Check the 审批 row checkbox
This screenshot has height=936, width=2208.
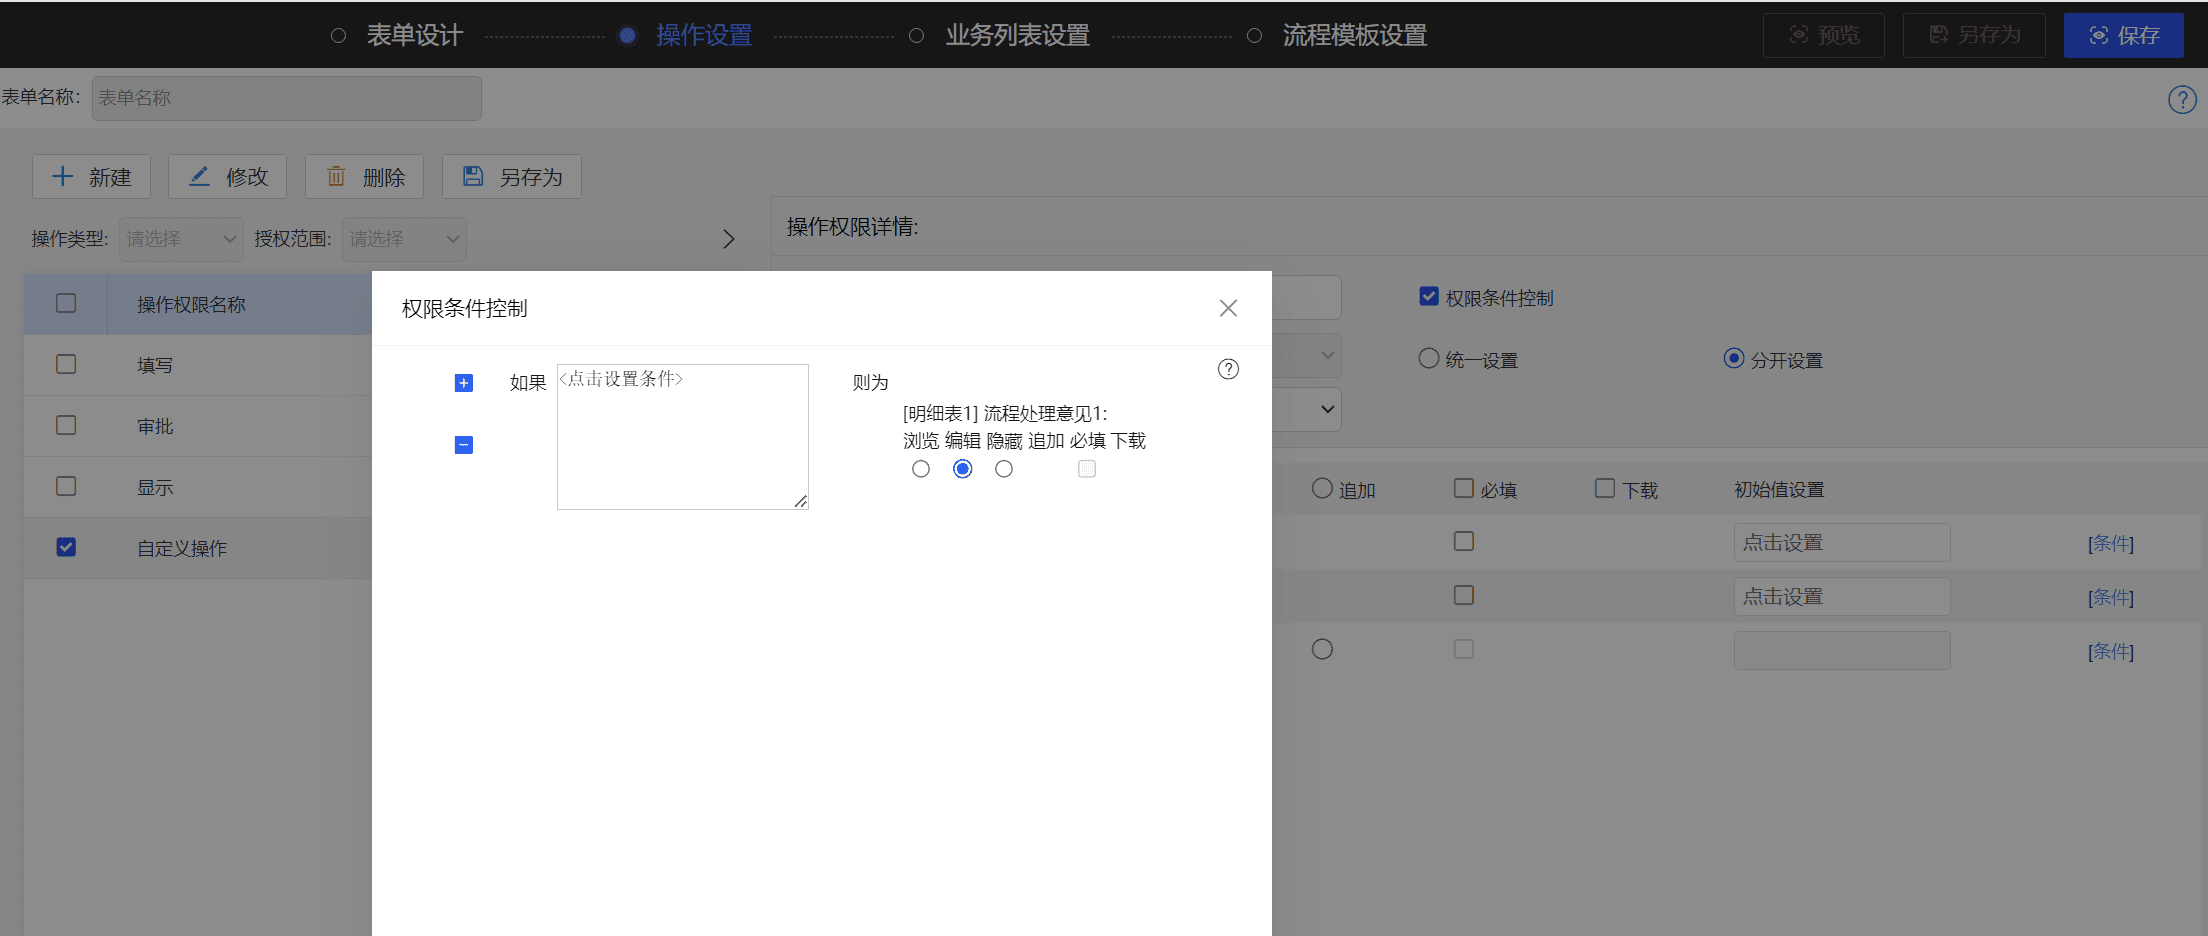coord(66,425)
